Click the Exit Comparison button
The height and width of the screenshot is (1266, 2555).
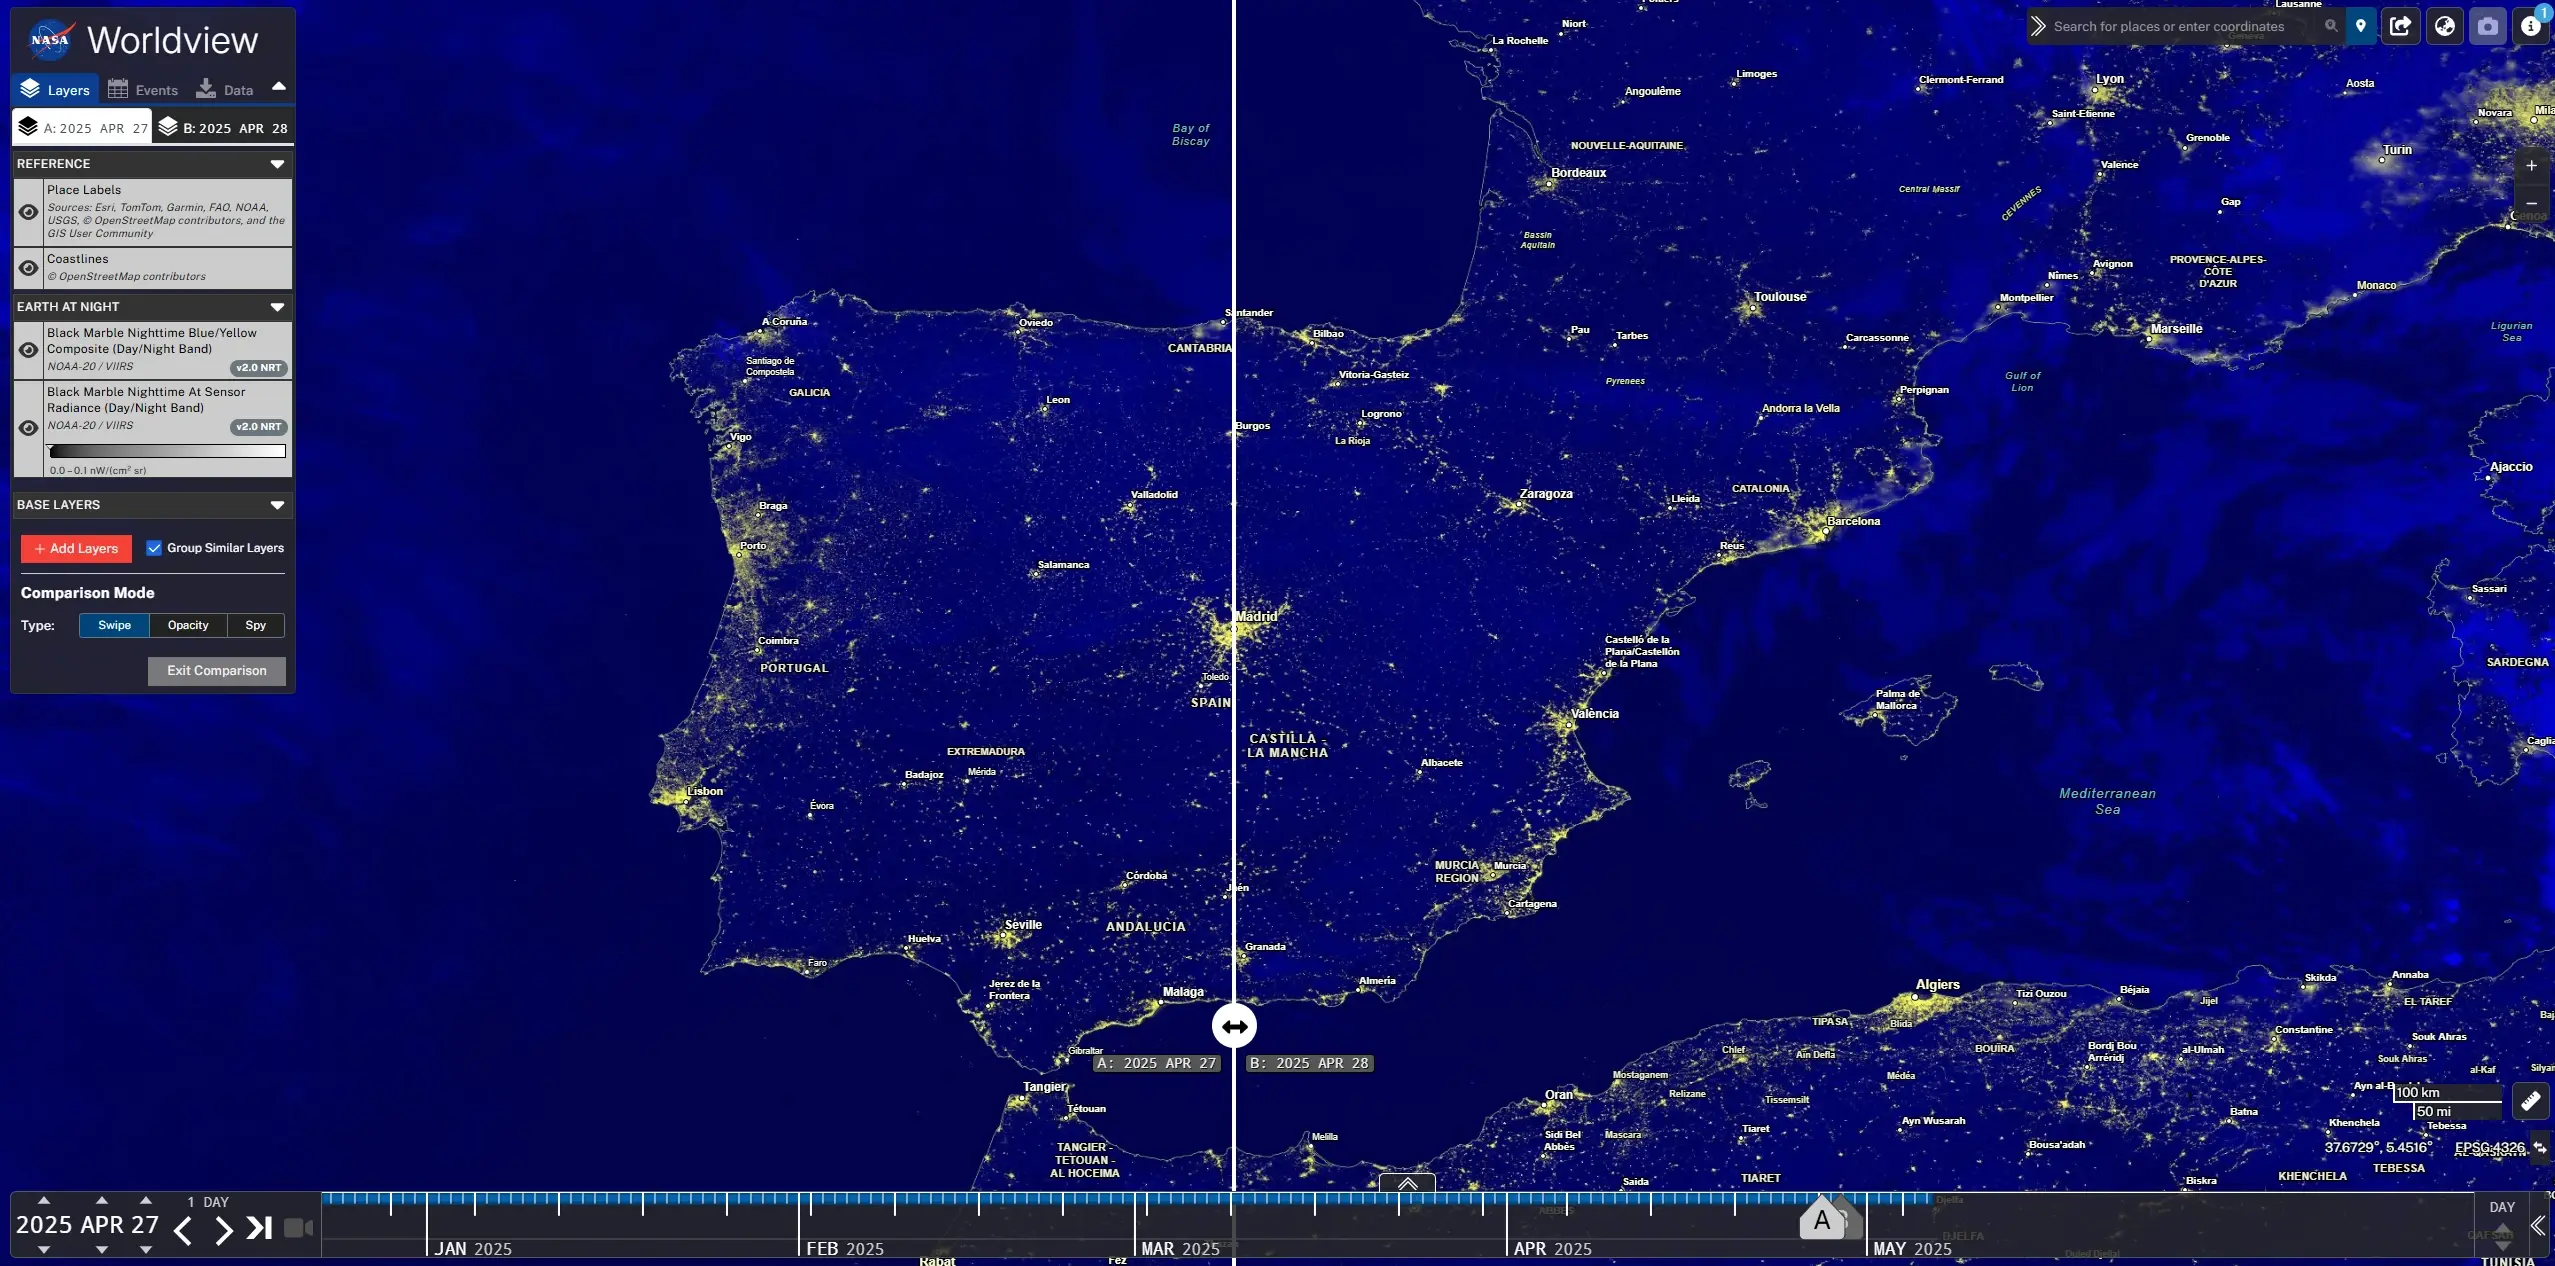[216, 671]
